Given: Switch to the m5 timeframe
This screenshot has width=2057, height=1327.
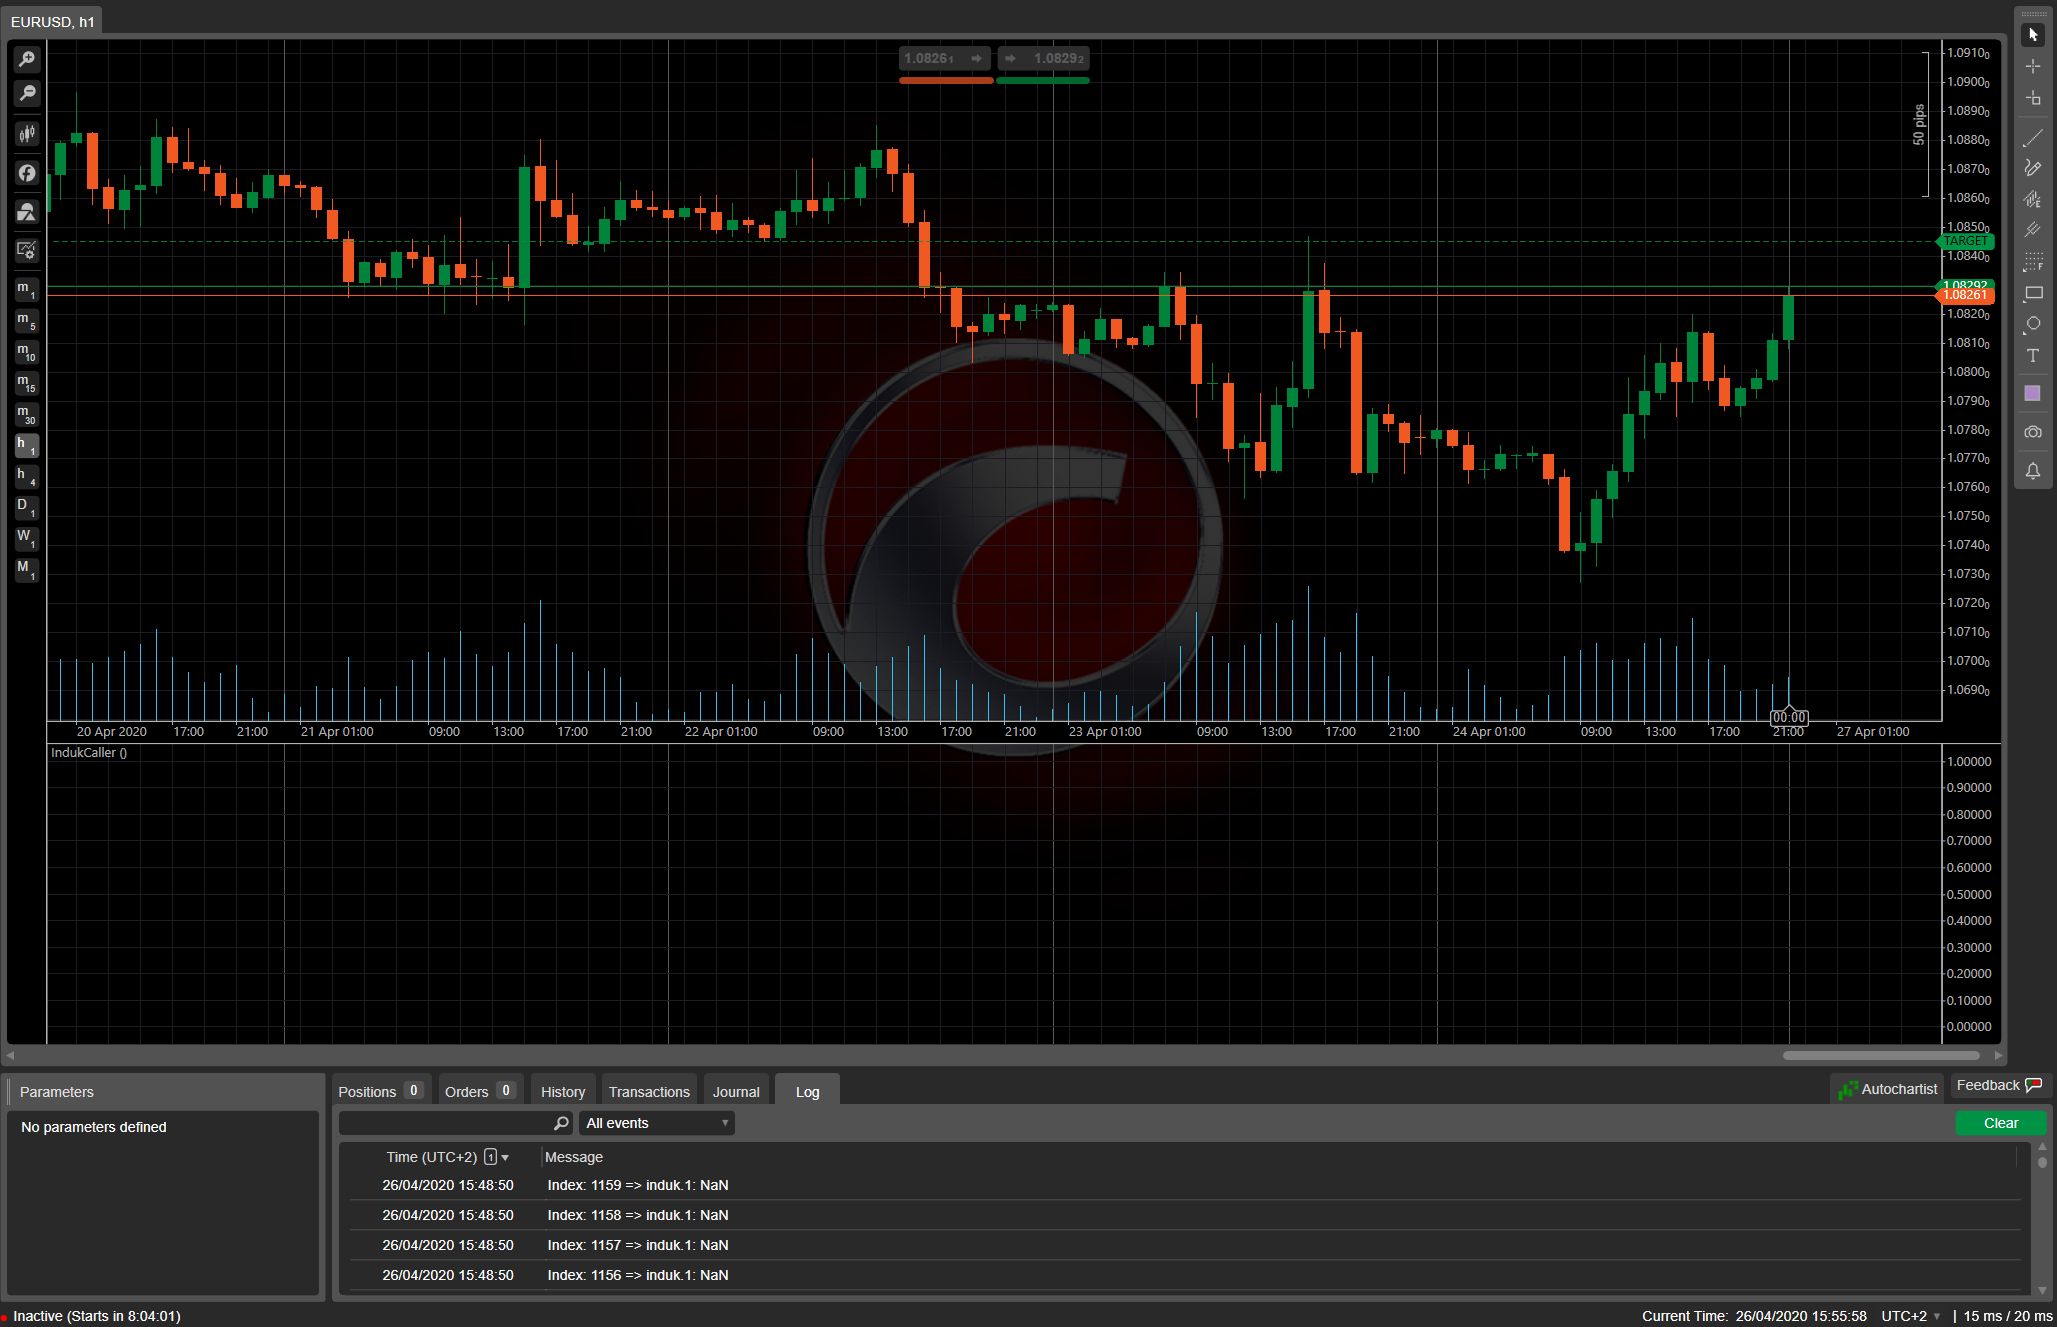Looking at the screenshot, I should [x=27, y=321].
